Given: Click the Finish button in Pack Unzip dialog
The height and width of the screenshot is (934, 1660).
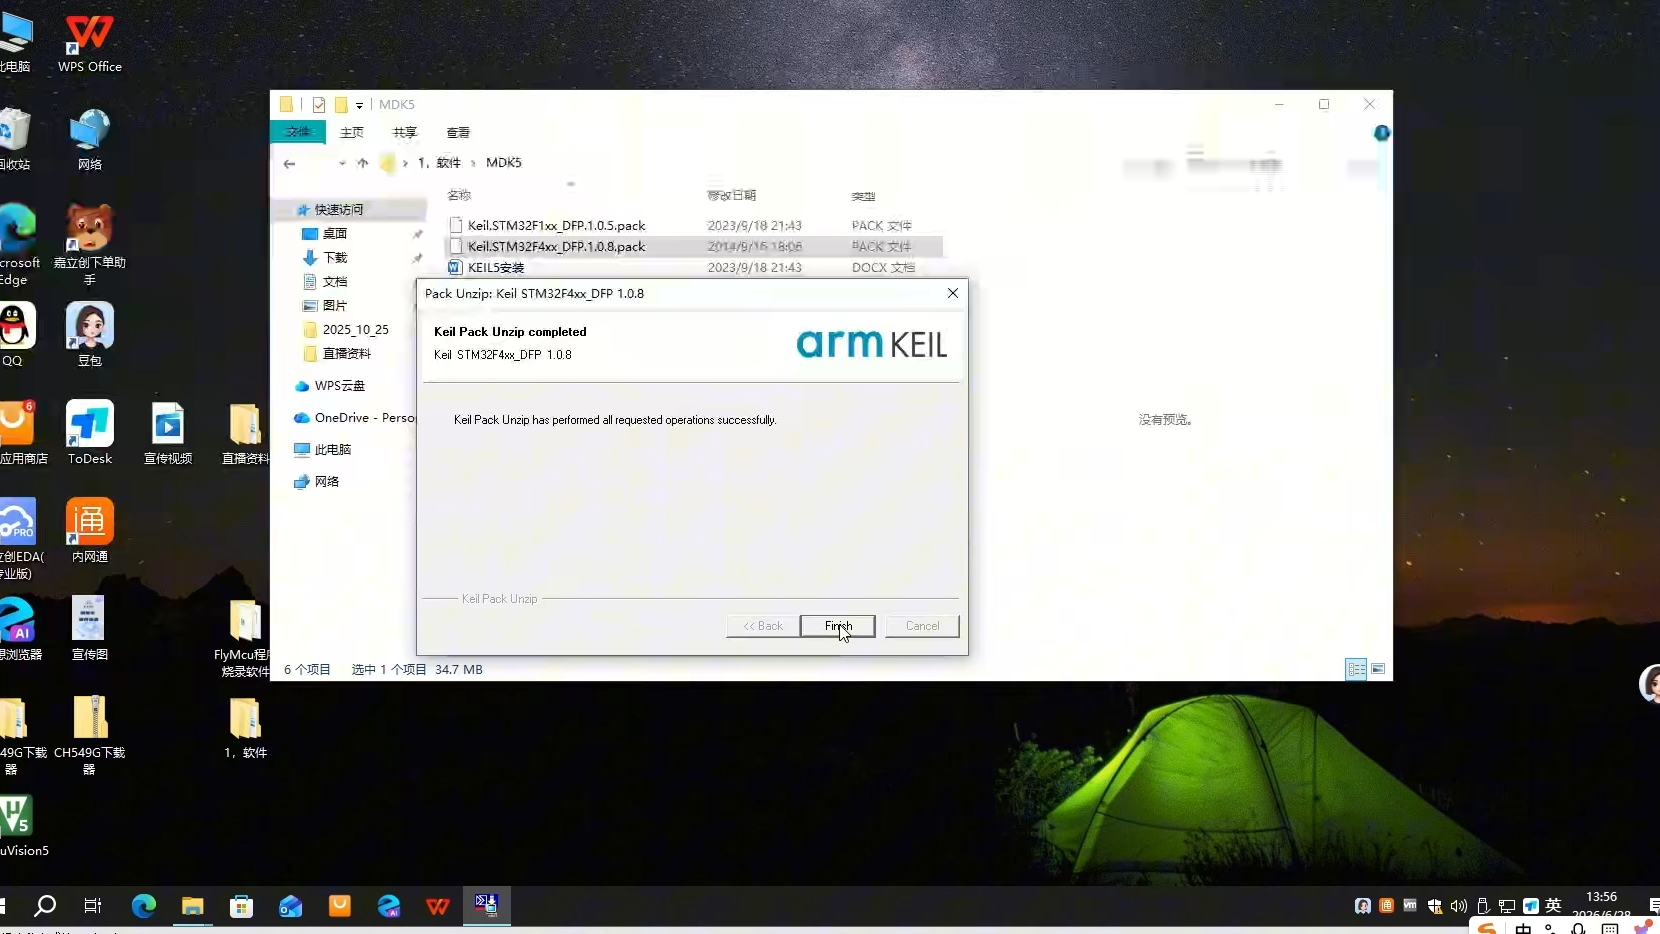Looking at the screenshot, I should (838, 626).
